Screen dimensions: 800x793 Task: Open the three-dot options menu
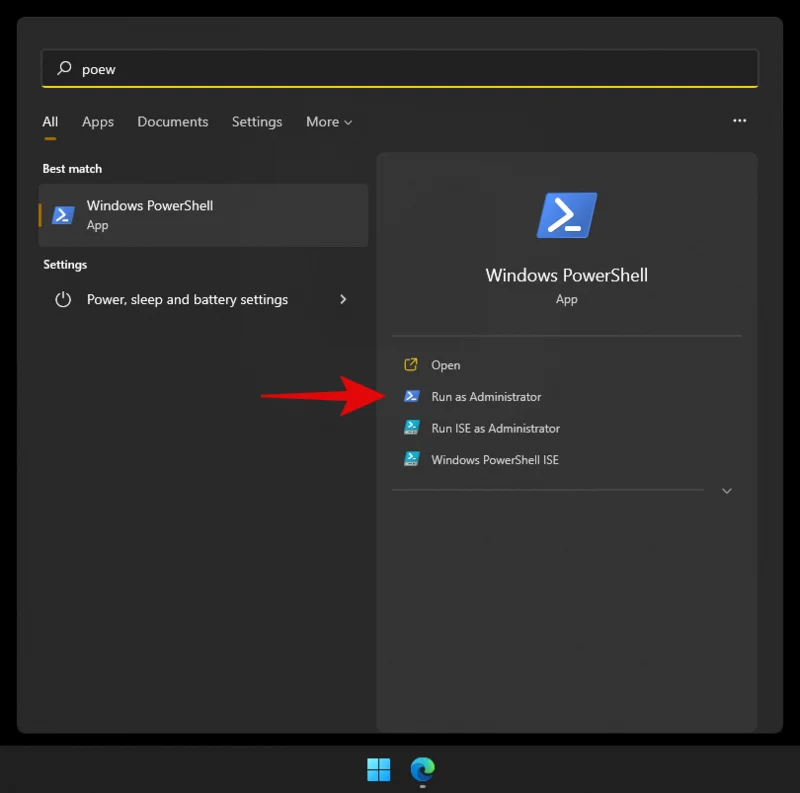tap(739, 120)
